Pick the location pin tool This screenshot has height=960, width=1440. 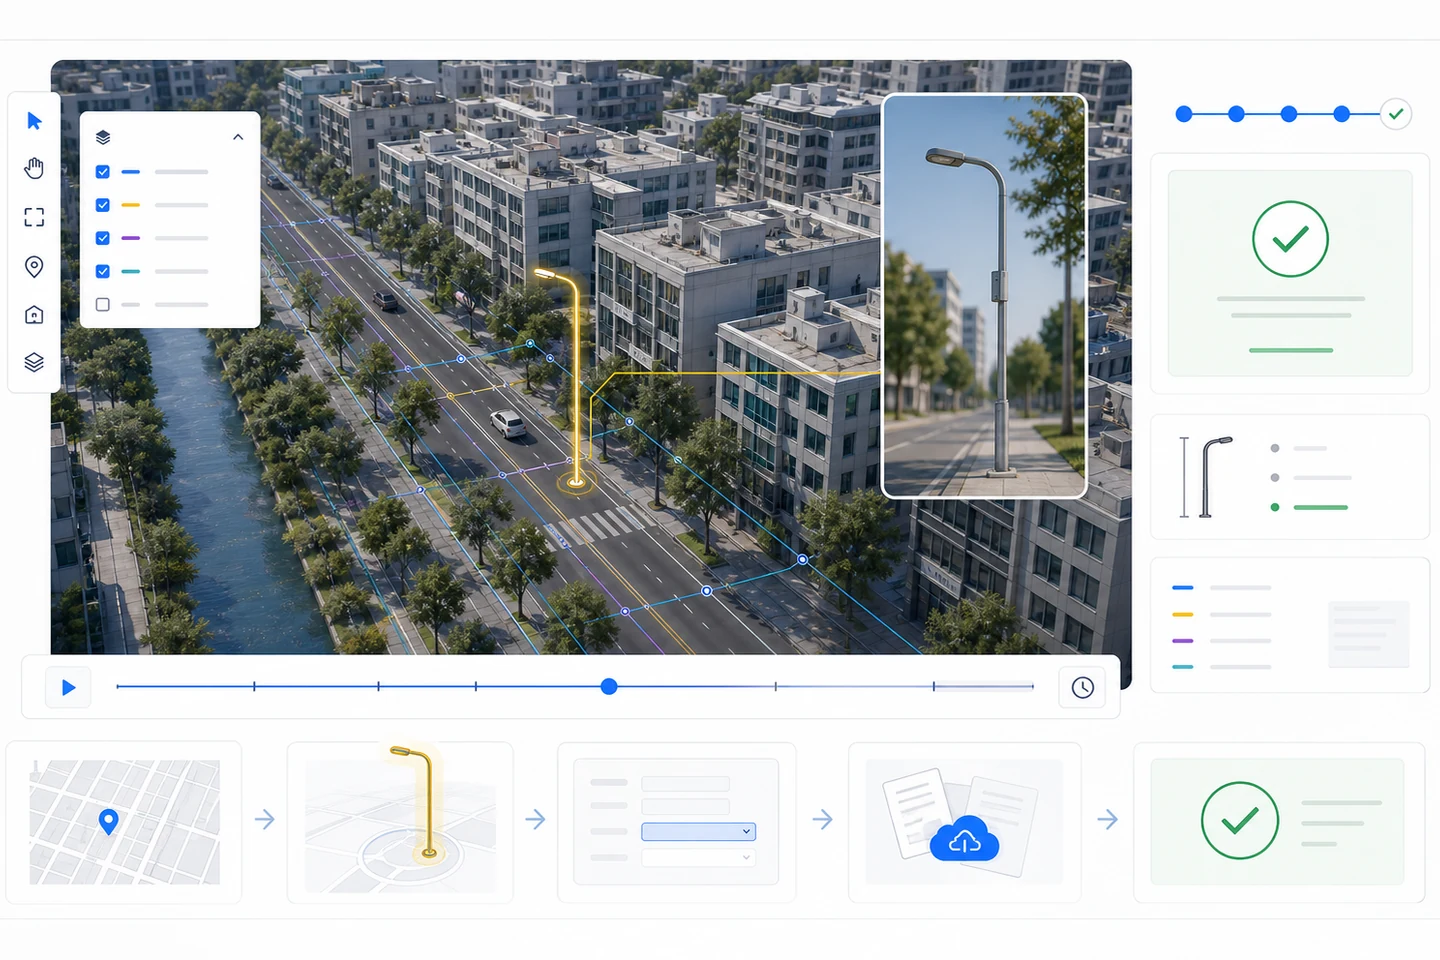click(34, 266)
